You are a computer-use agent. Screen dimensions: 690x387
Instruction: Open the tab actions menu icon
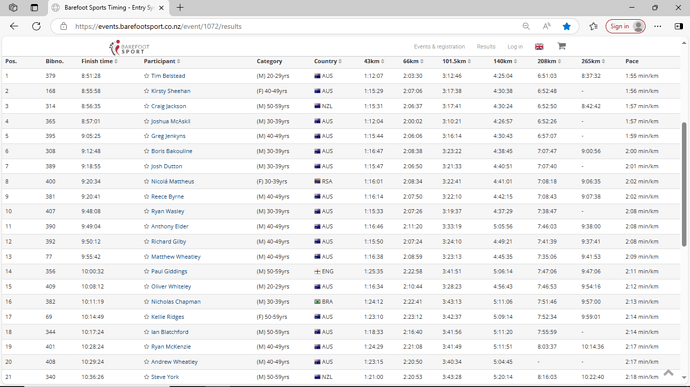point(34,7)
